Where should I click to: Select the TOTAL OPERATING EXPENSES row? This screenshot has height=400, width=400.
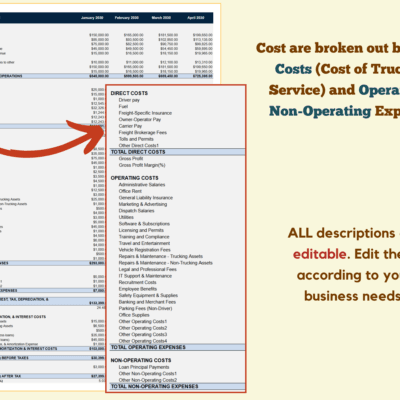point(177,347)
